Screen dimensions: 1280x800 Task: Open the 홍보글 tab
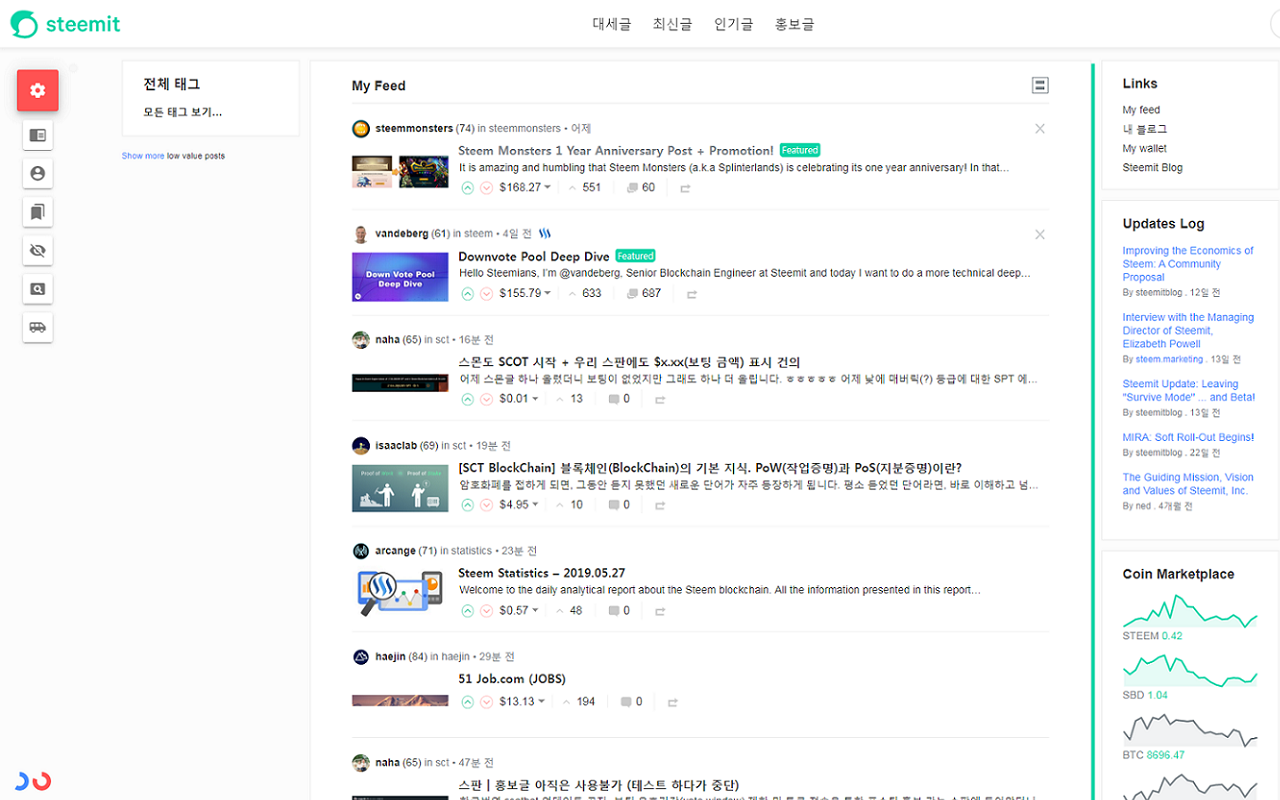point(795,24)
